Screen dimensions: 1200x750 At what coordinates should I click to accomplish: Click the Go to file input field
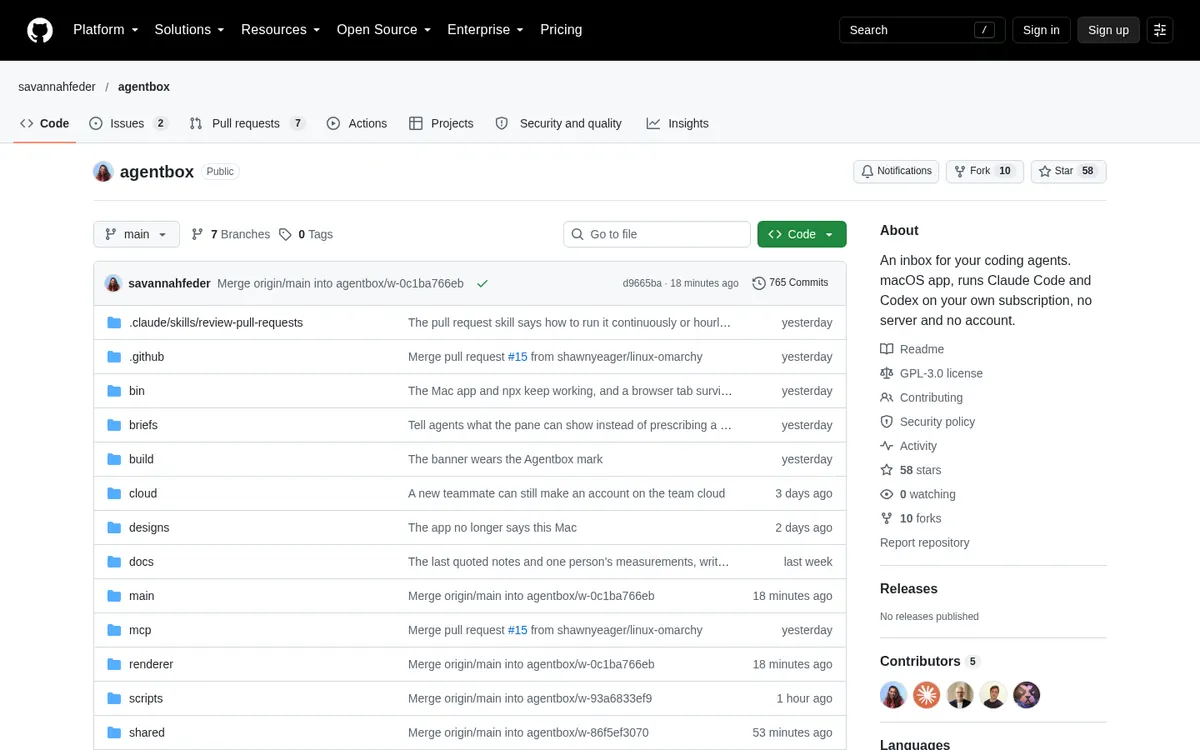tap(657, 234)
